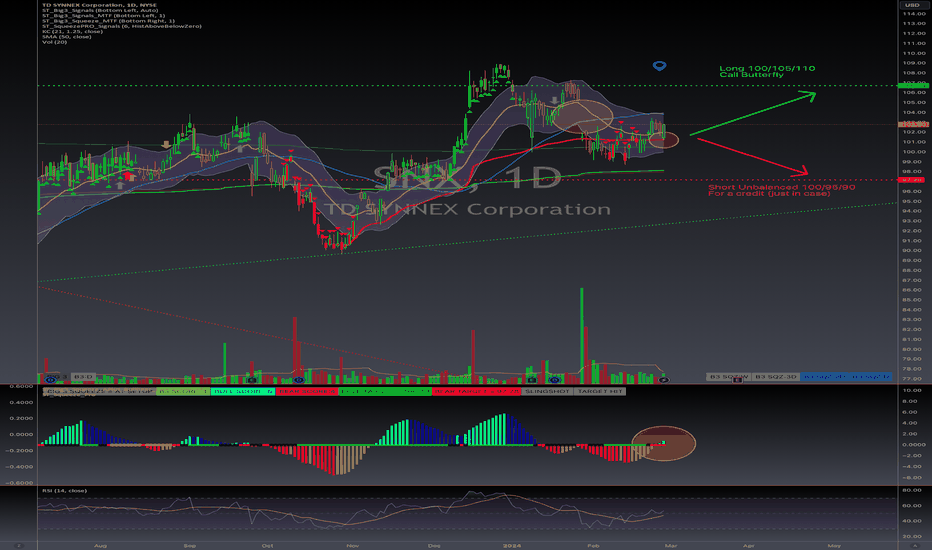Click the BEAR TARGET = 97.20 label
Viewport: 932px width, 550px height.
(x=476, y=391)
